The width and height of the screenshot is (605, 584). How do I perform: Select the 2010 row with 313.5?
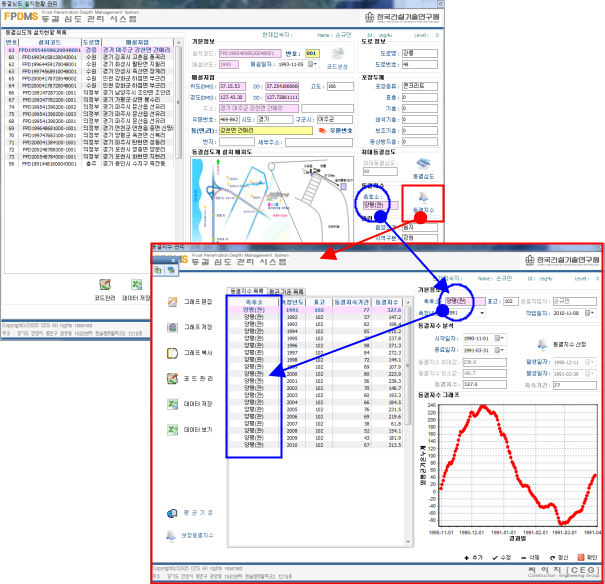[316, 445]
